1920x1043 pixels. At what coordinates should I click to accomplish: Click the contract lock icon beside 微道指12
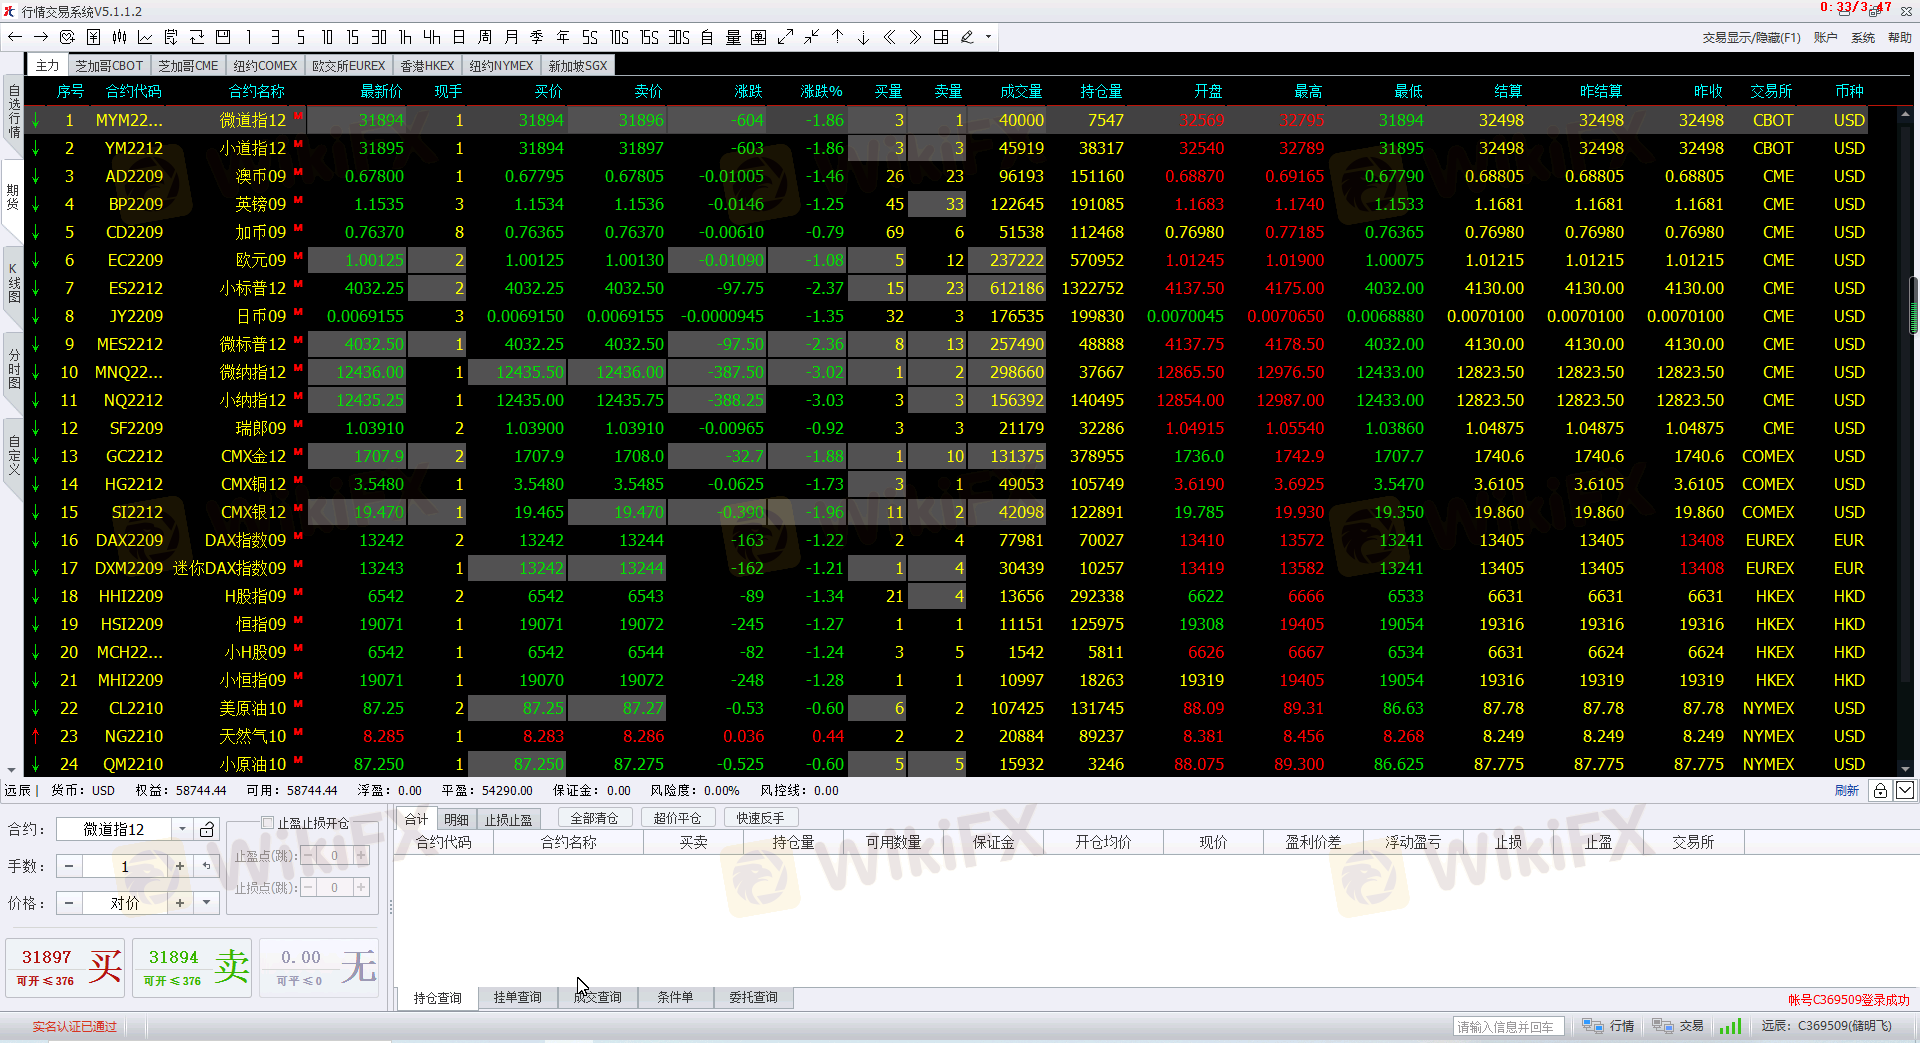[x=207, y=829]
